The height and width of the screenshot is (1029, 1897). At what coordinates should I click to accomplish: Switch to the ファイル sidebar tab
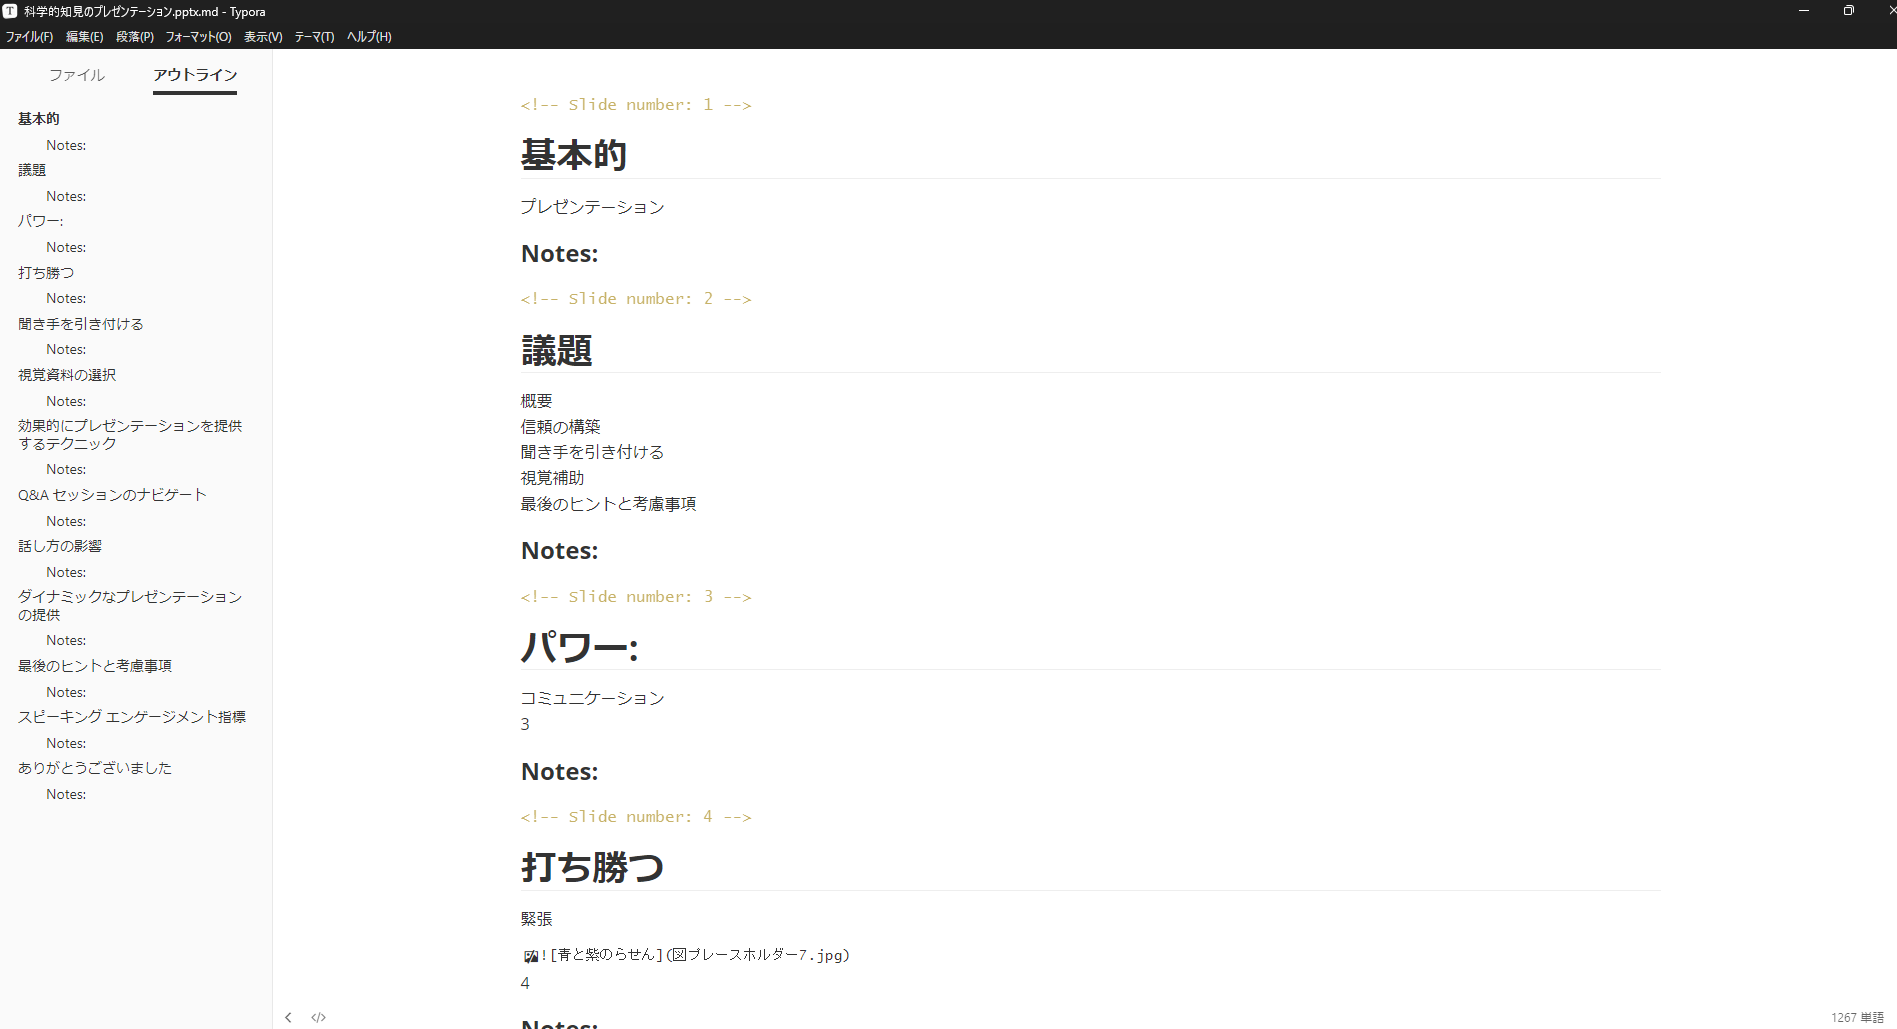pos(76,74)
